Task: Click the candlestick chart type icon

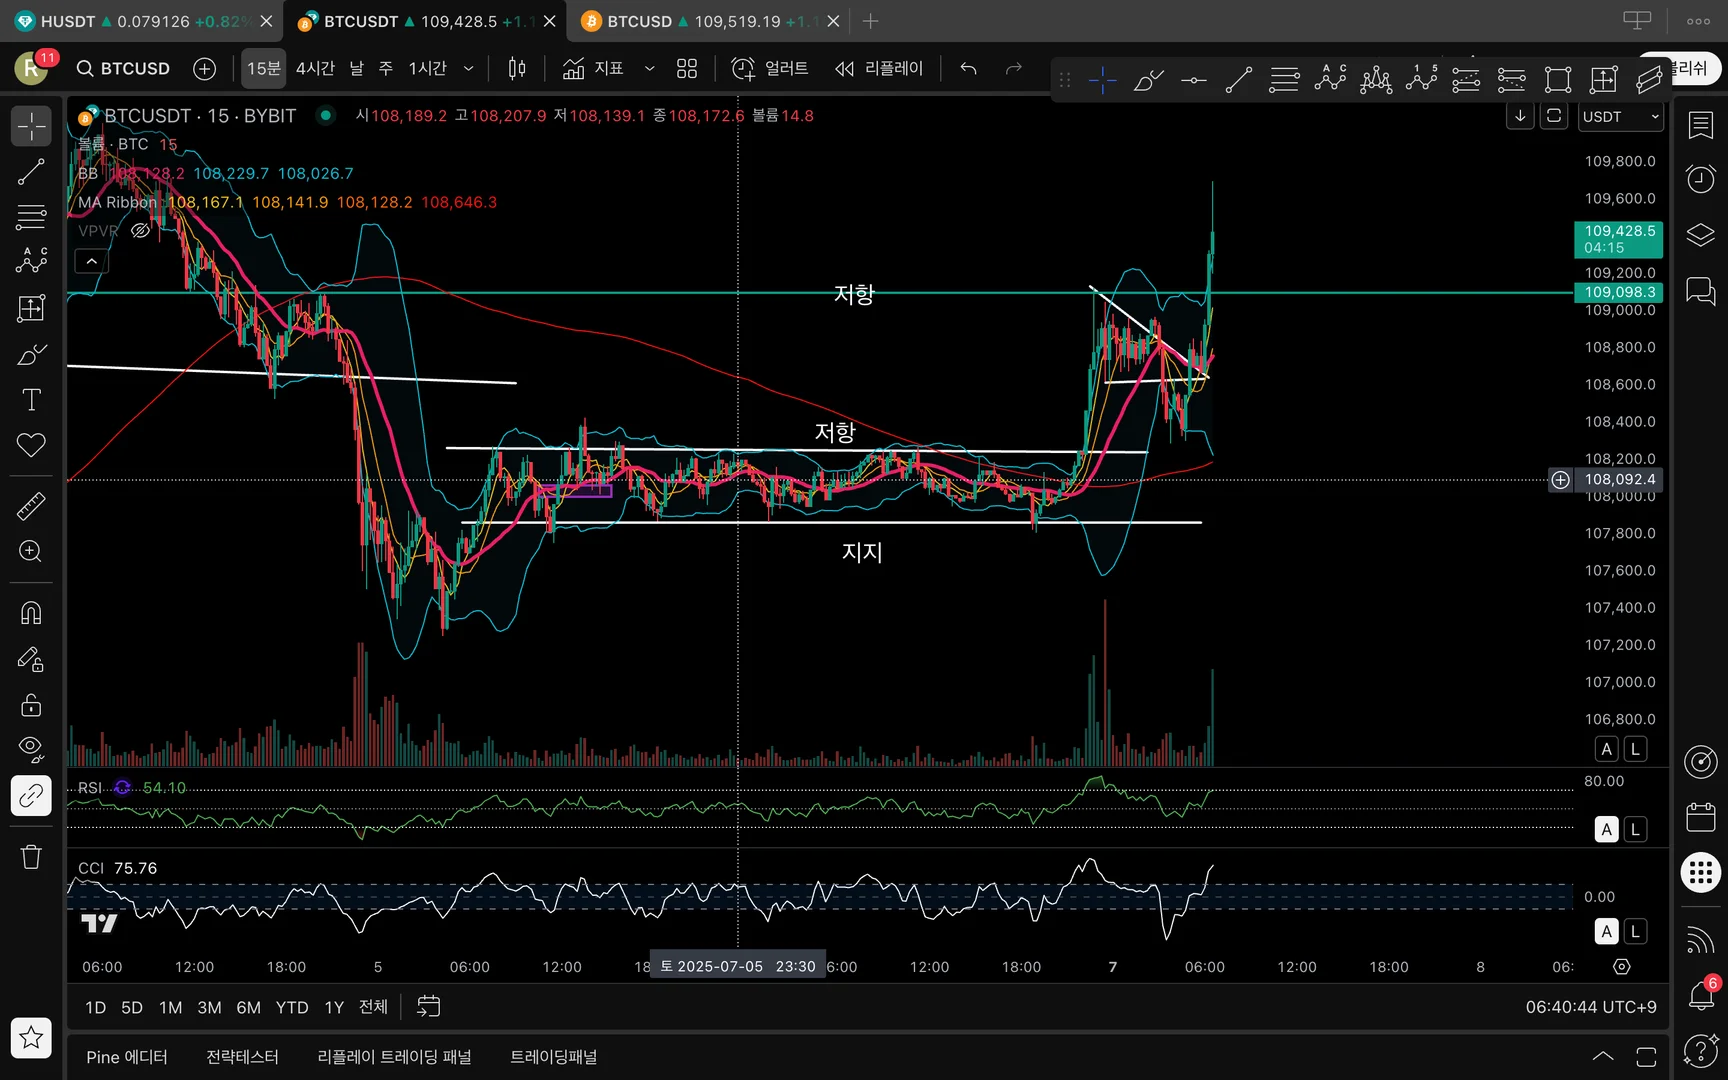Action: click(x=517, y=68)
